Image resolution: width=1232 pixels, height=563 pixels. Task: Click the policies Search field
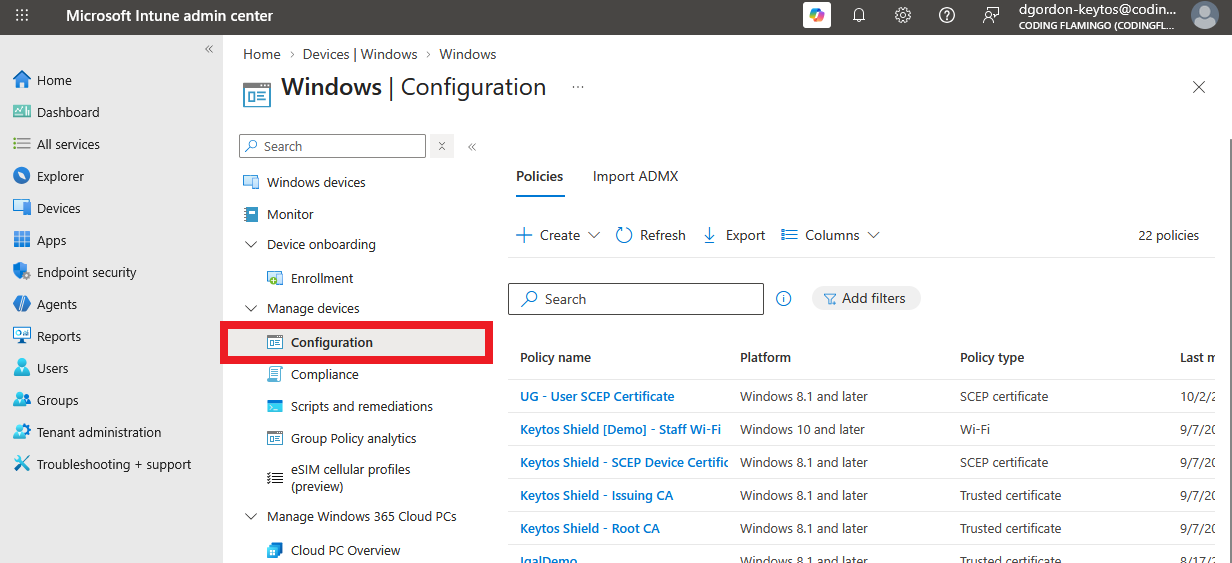[636, 299]
